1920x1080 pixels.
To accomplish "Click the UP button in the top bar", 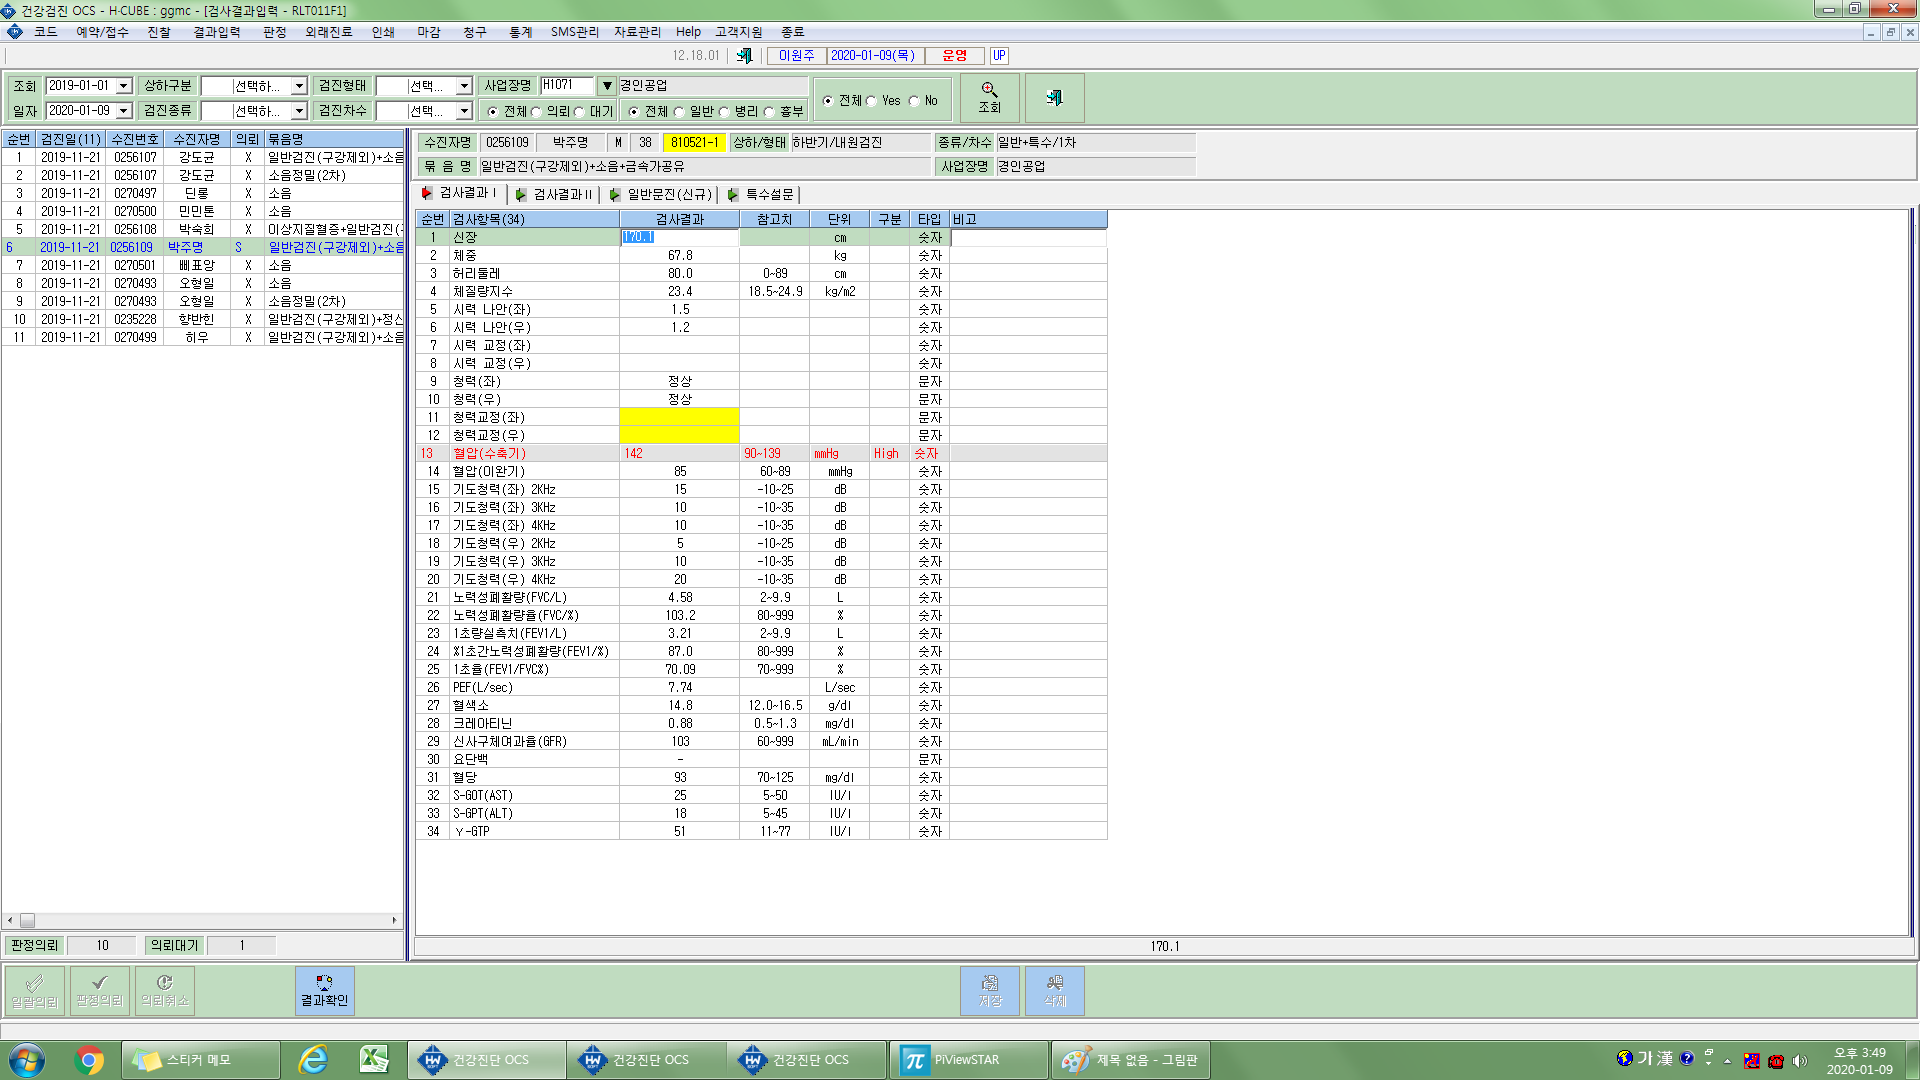I will coord(999,56).
